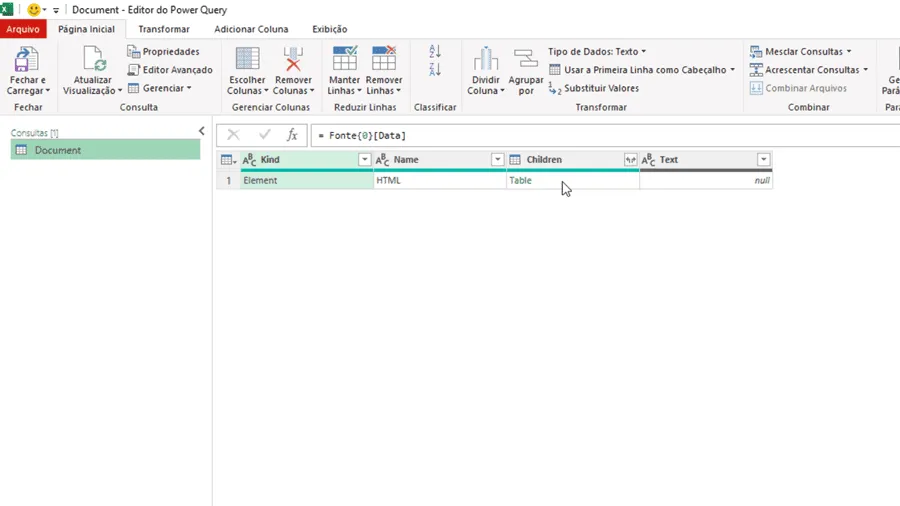Click the Table link in Children column
The width and height of the screenshot is (900, 506).
[520, 180]
